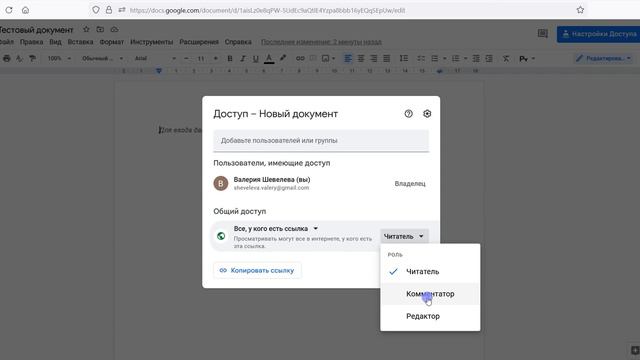Justify the text
Screen dimensions: 640x360
[x=387, y=58]
